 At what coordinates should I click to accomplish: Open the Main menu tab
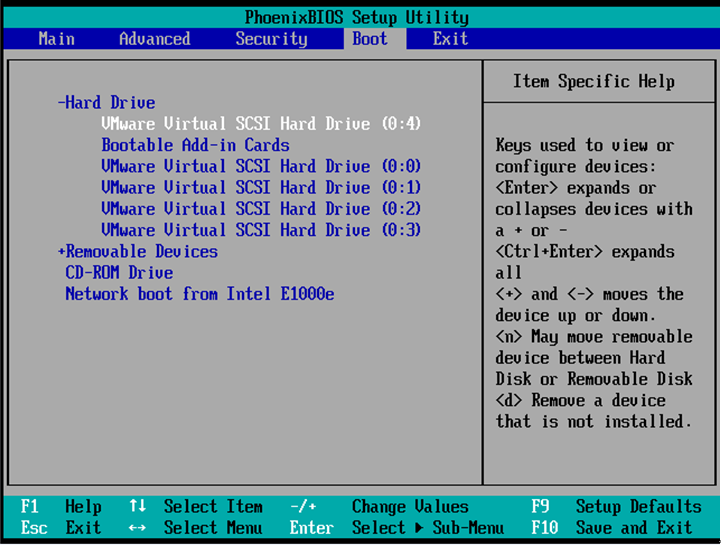57,39
